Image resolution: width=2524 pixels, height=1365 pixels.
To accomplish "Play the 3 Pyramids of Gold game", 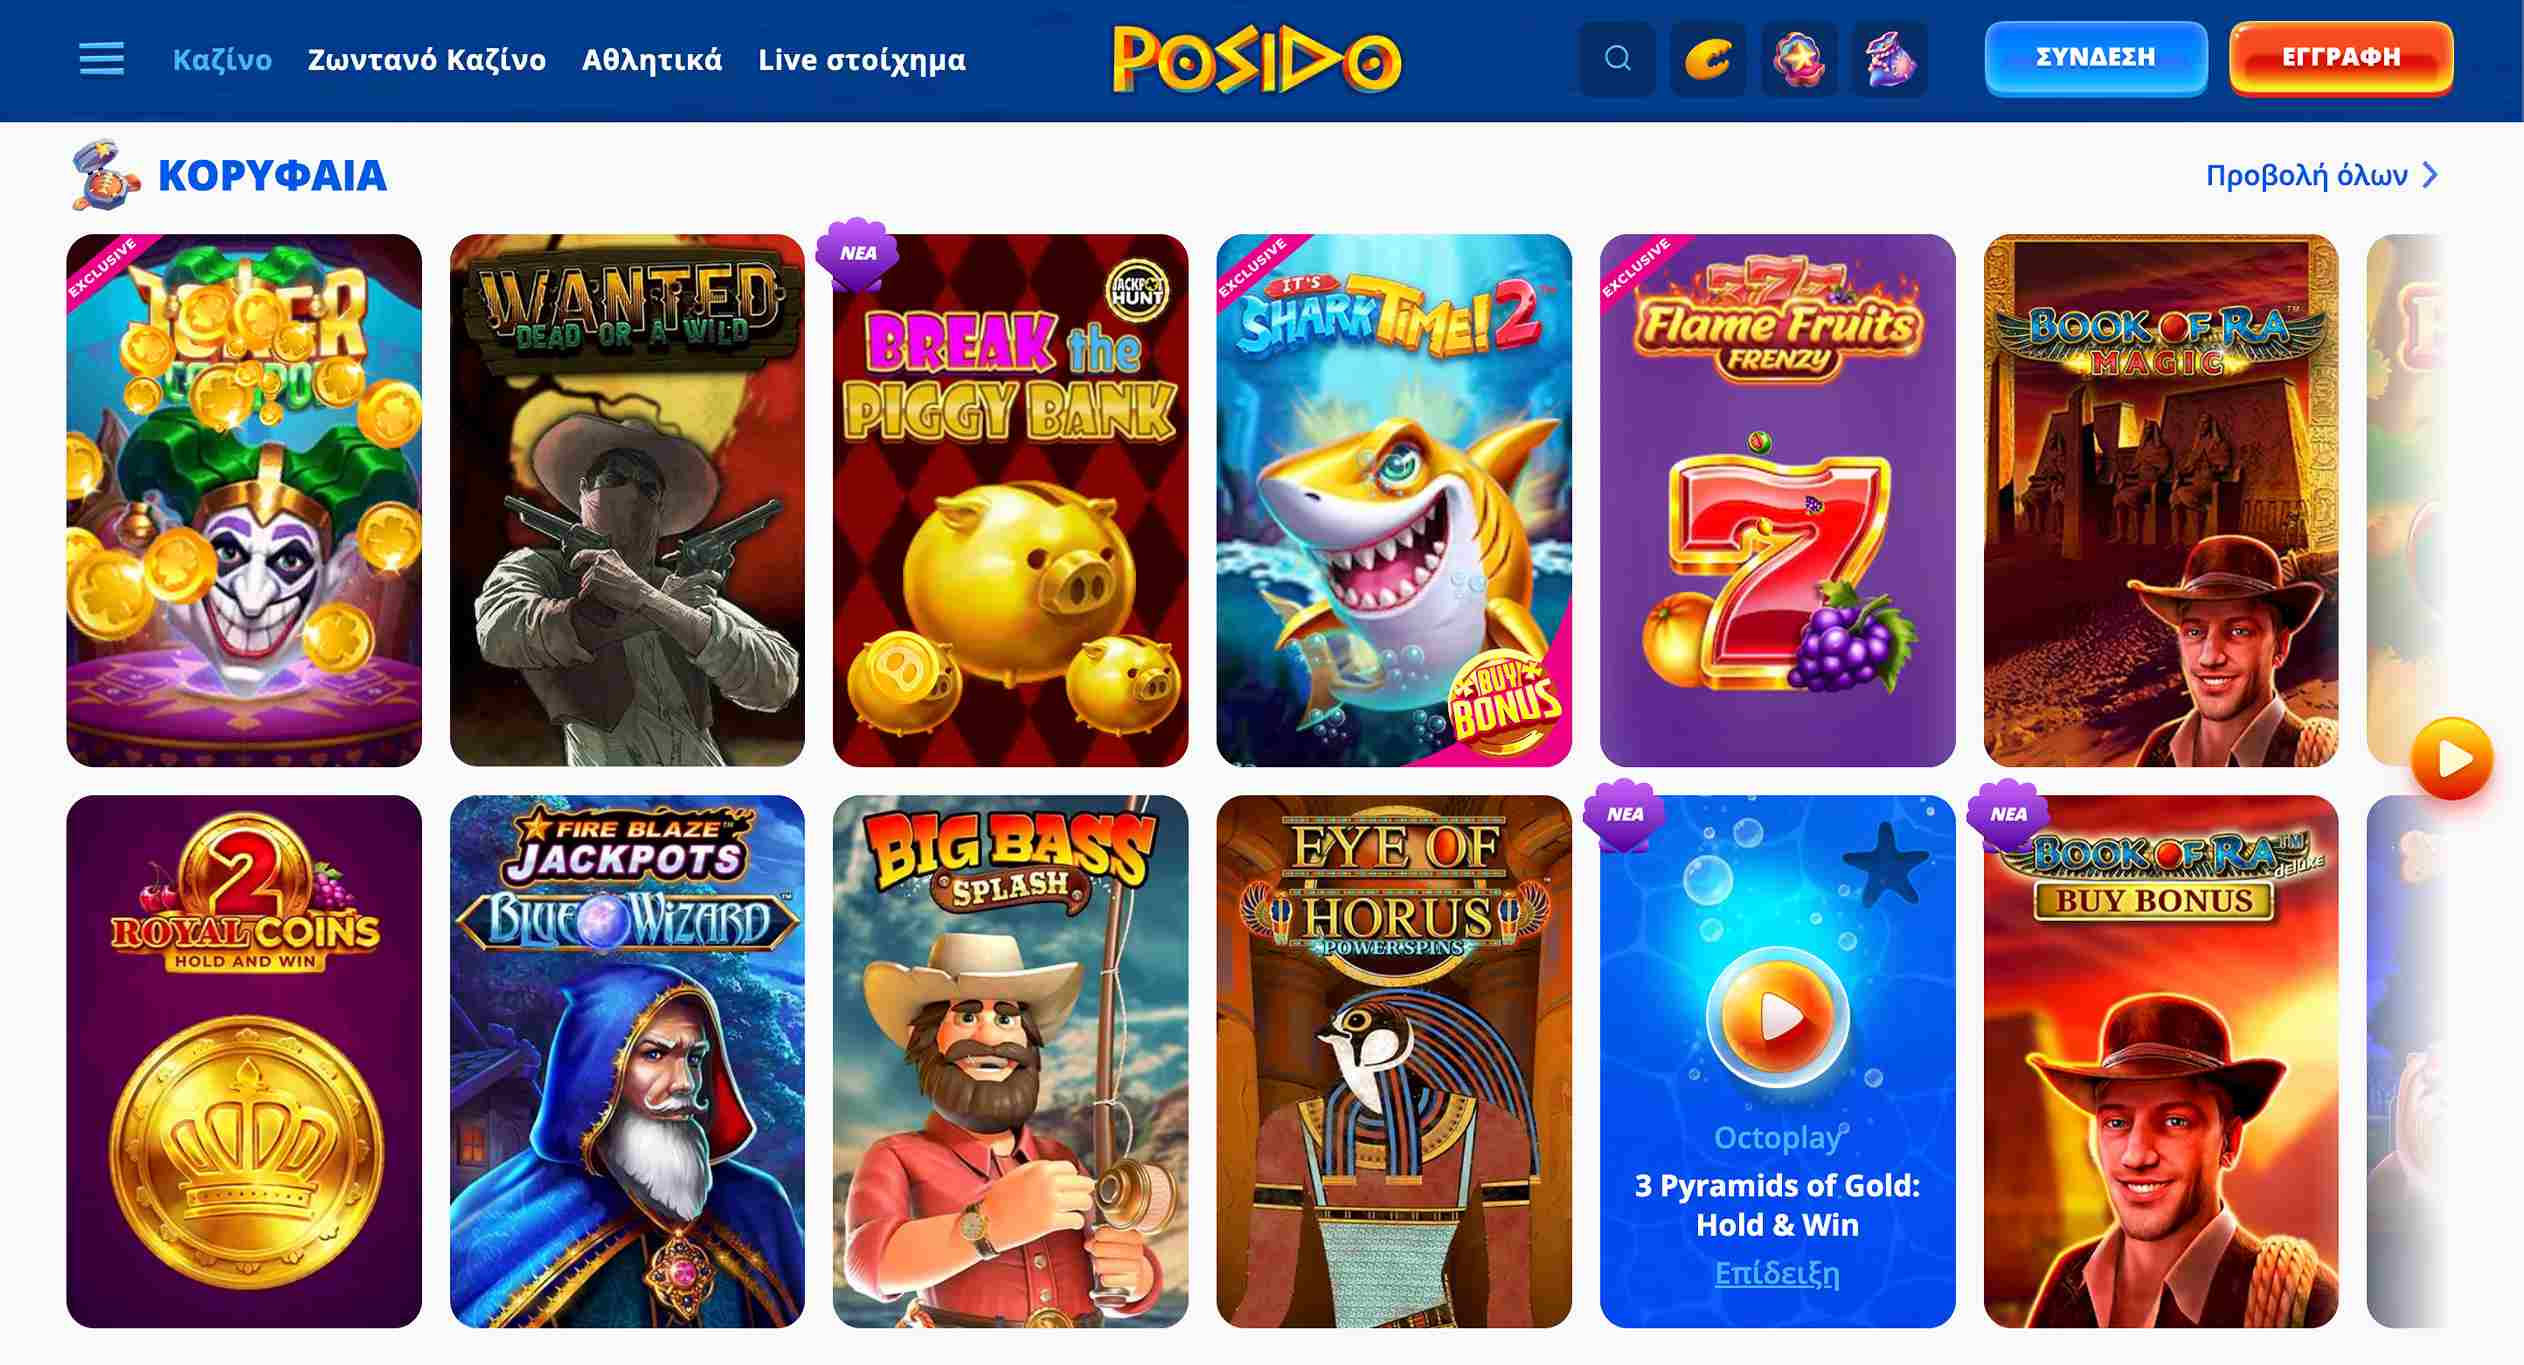I will pos(1777,1017).
